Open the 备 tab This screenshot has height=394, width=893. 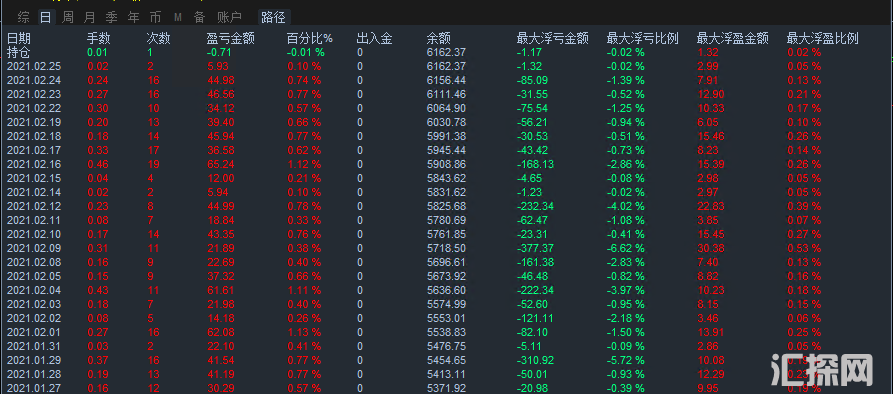[199, 17]
